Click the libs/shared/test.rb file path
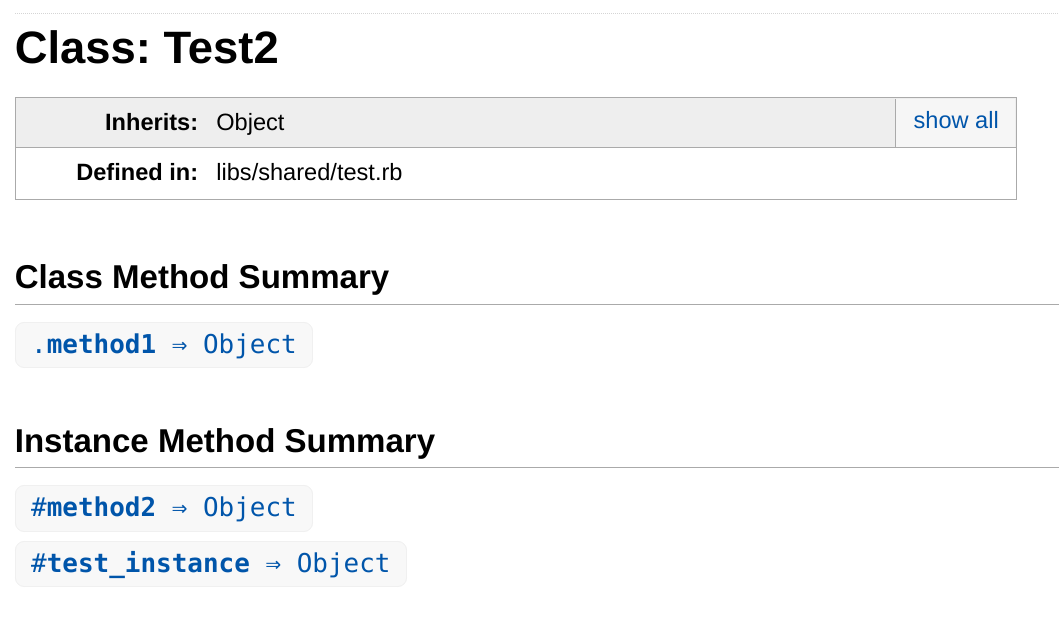This screenshot has width=1059, height=620. [x=309, y=173]
